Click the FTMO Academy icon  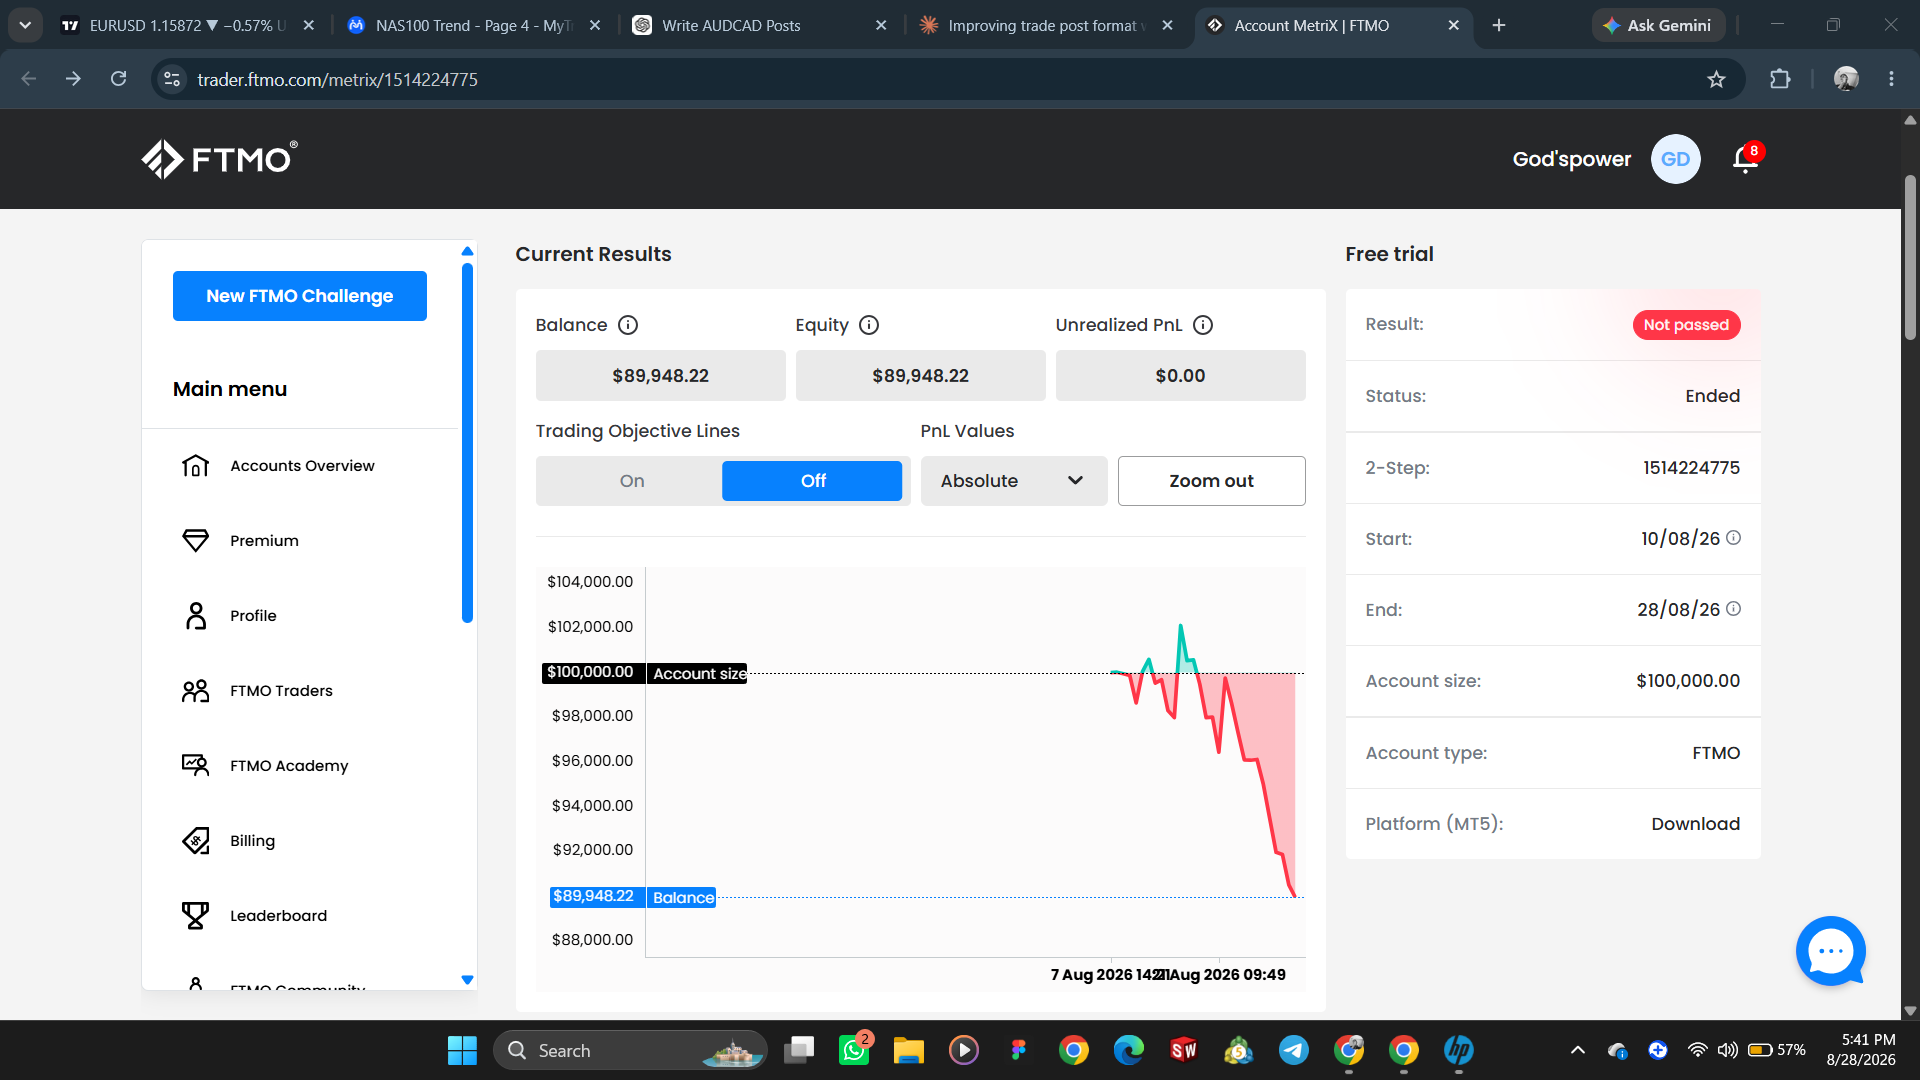coord(196,766)
